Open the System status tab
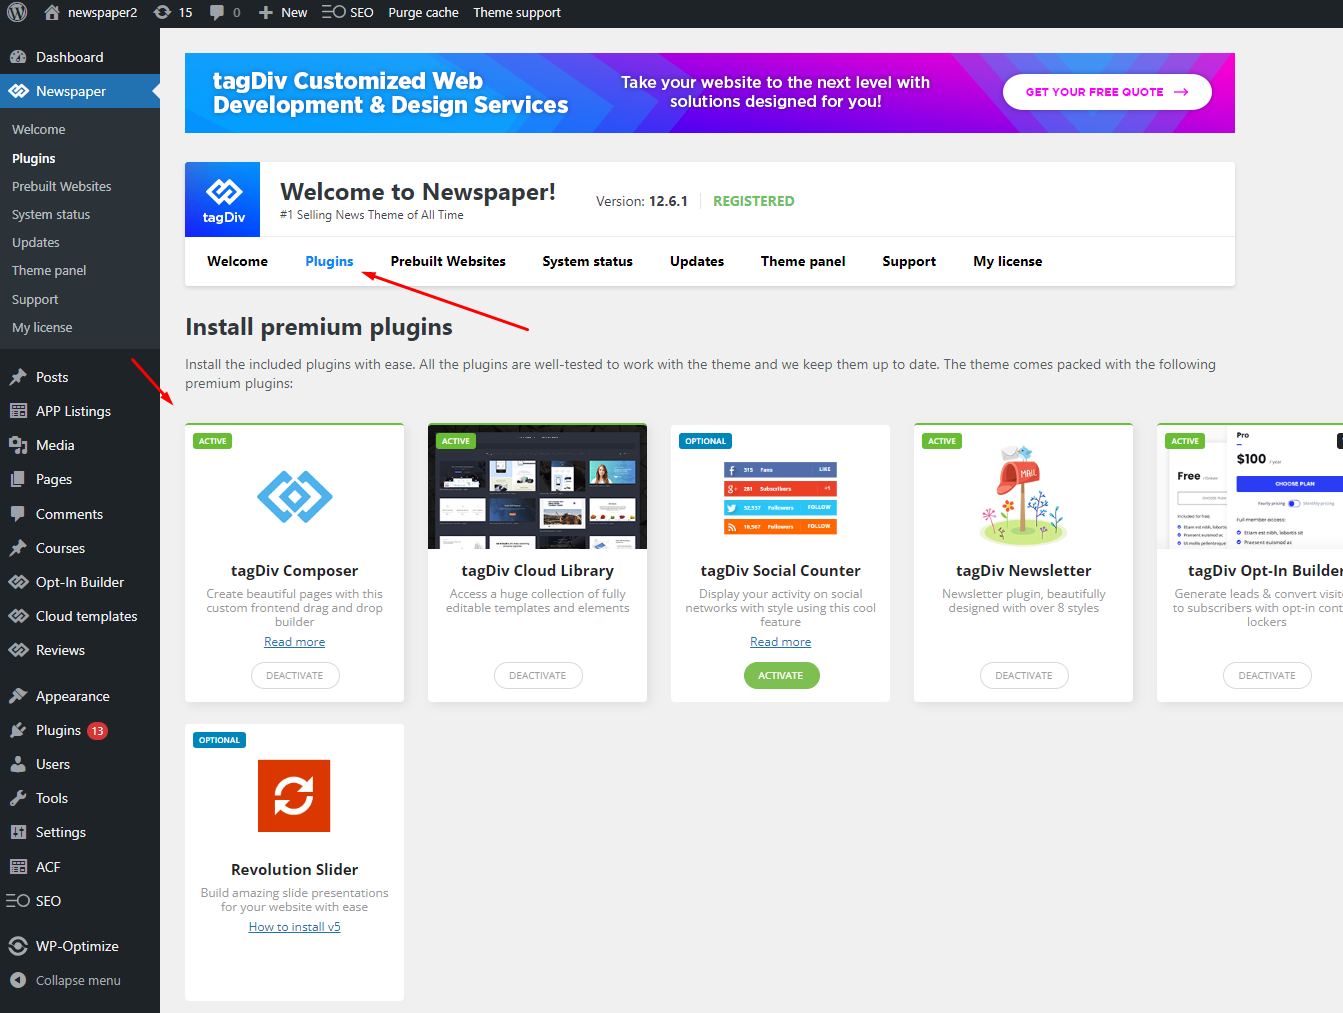Viewport: 1343px width, 1013px height. click(588, 261)
